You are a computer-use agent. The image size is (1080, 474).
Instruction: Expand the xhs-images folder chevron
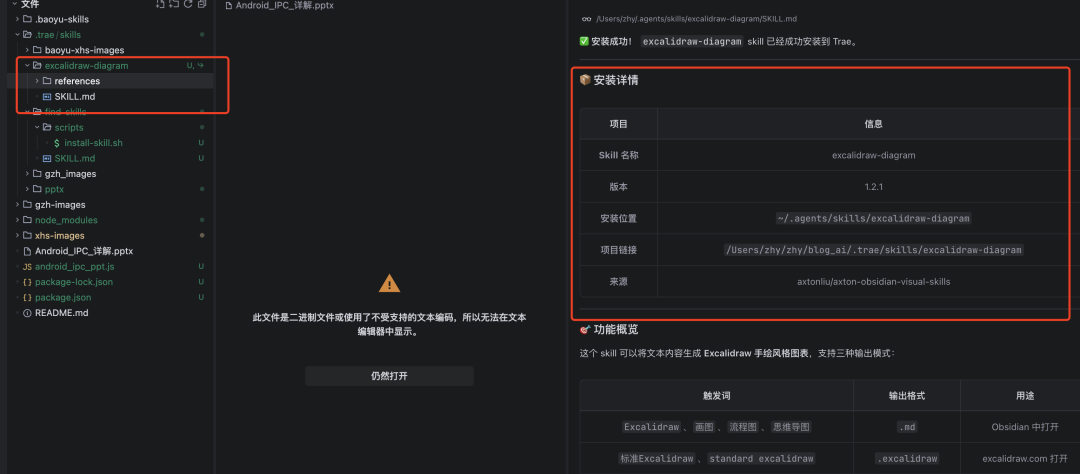click(x=17, y=236)
